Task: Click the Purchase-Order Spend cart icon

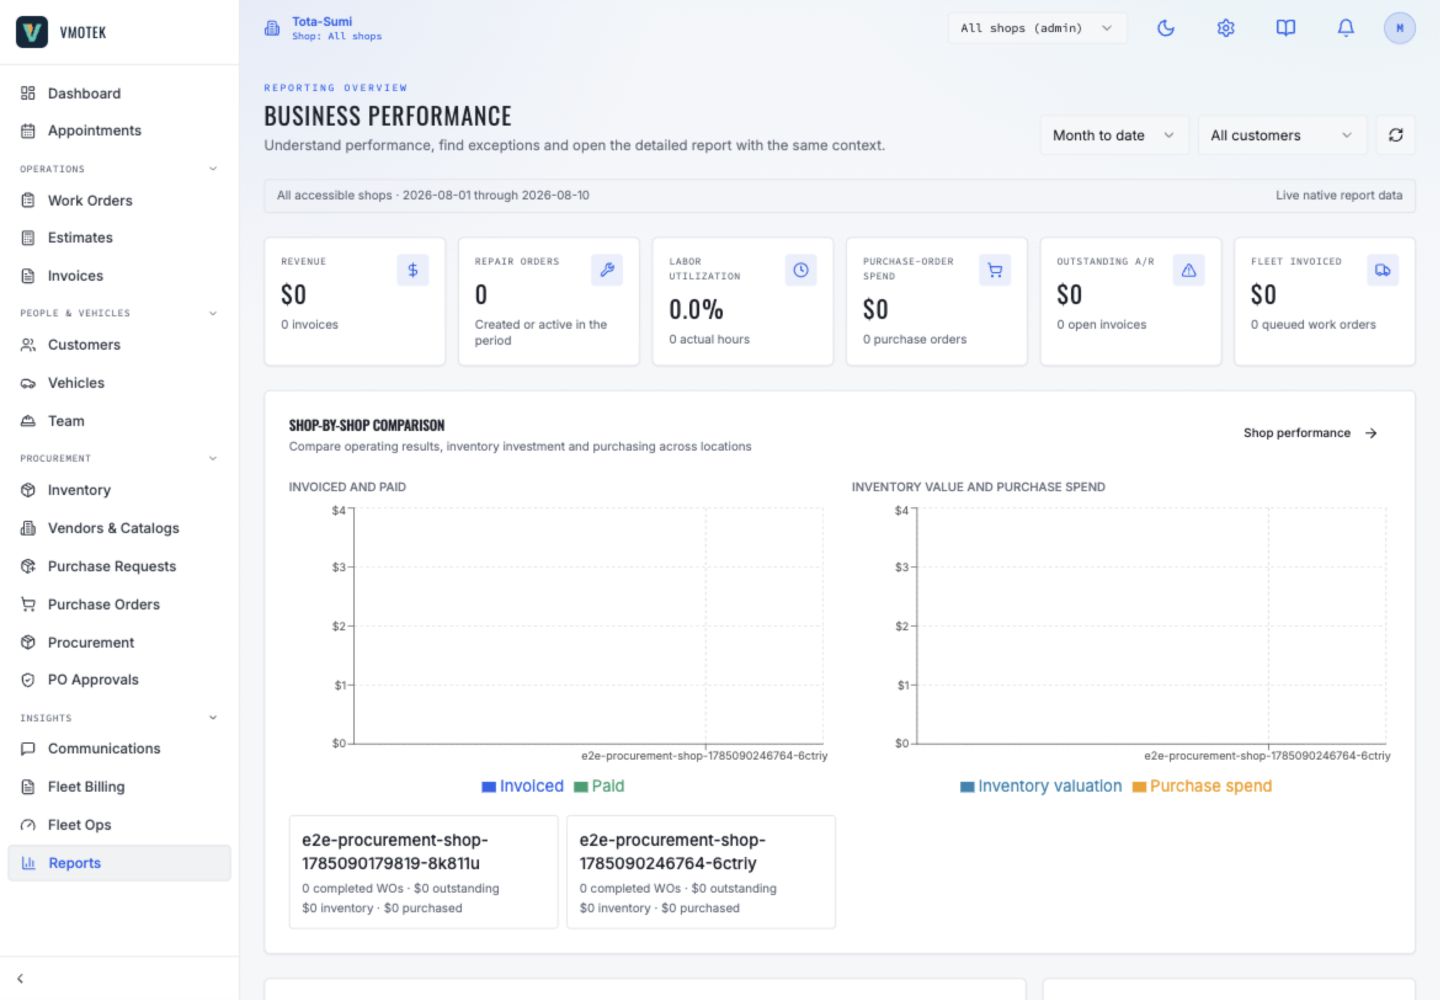Action: coord(995,270)
